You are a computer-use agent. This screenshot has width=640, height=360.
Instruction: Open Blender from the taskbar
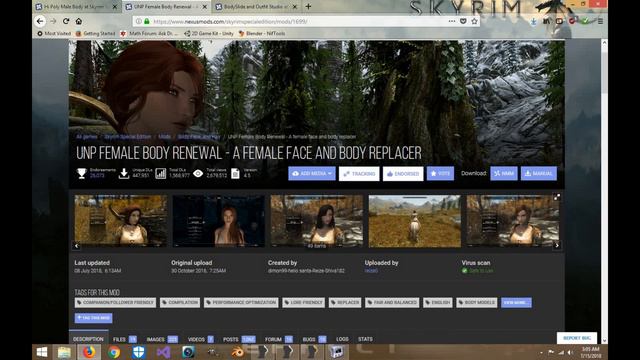238,352
